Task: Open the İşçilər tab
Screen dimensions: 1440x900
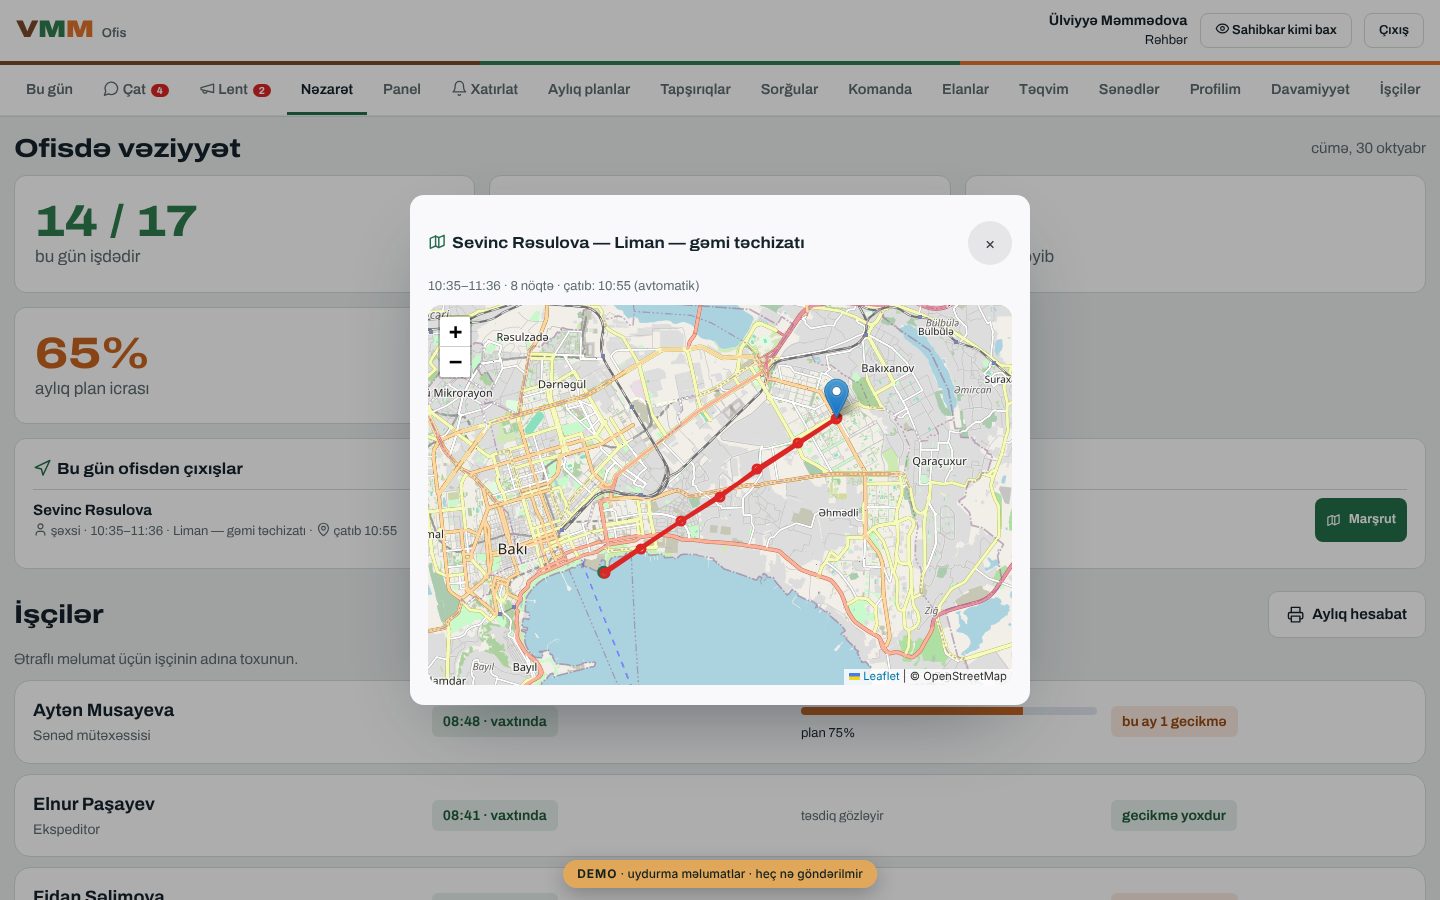Action: pos(1400,89)
